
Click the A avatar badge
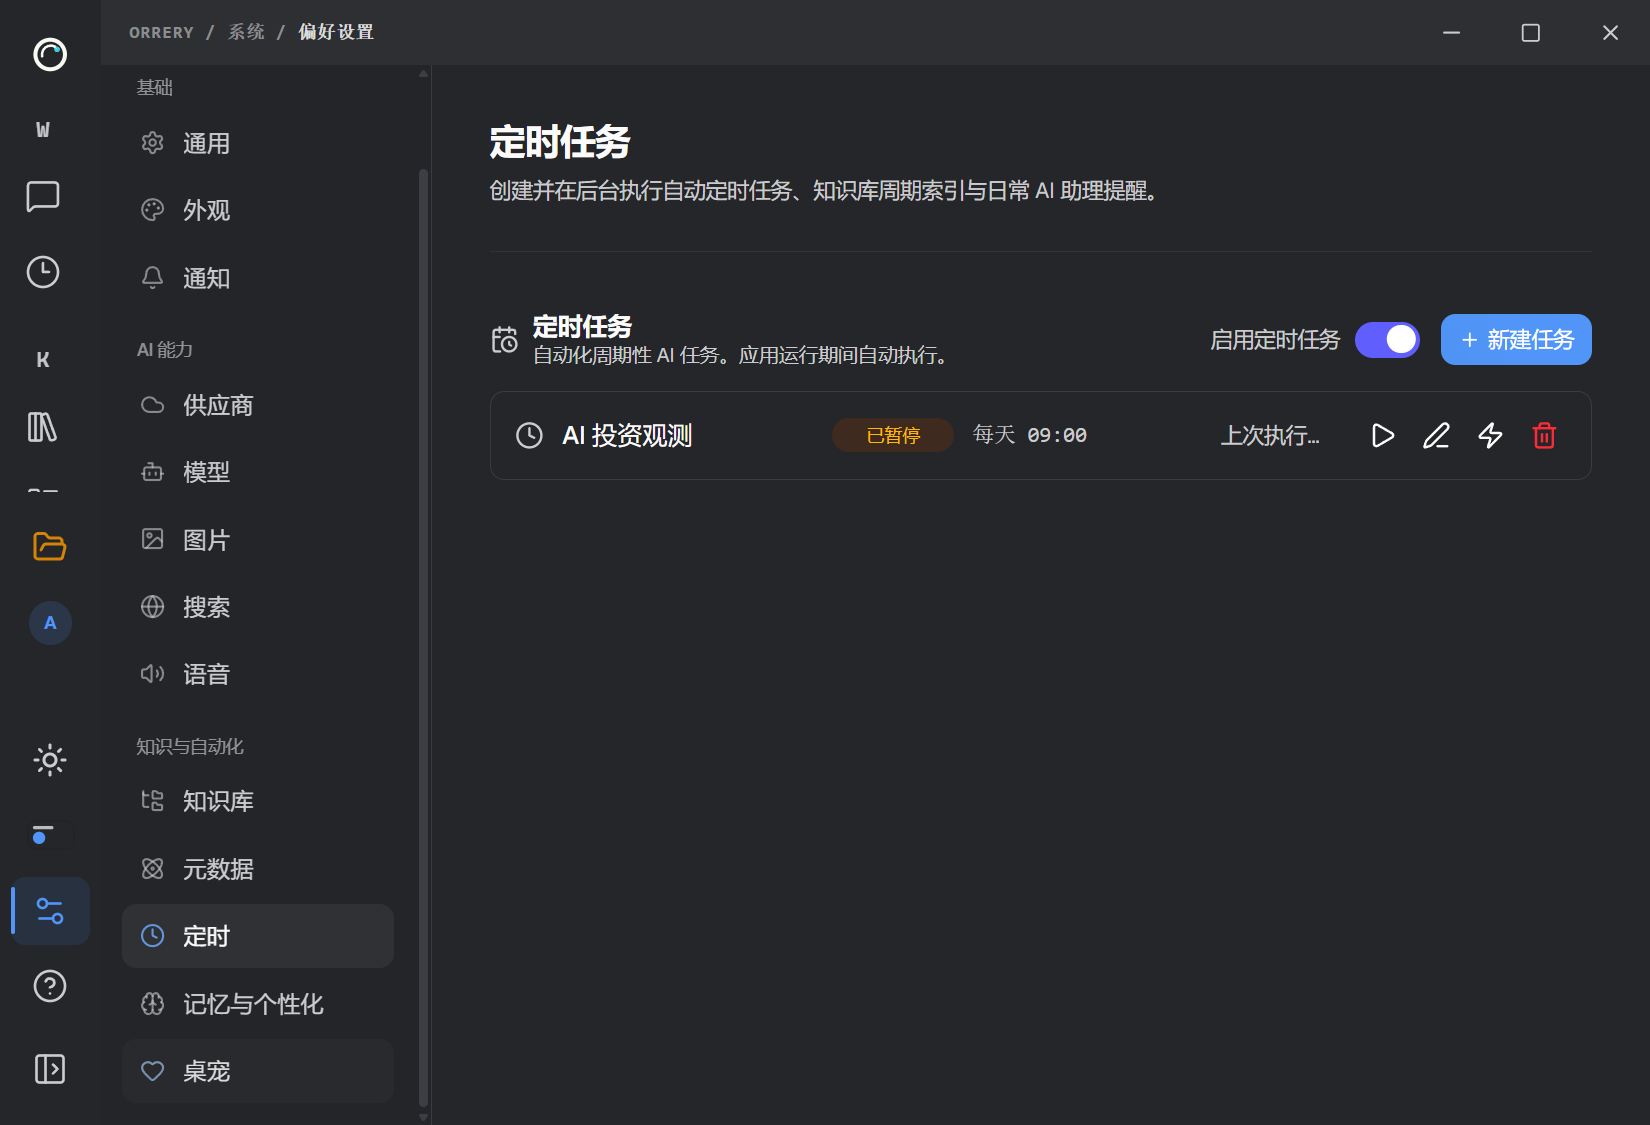point(50,623)
